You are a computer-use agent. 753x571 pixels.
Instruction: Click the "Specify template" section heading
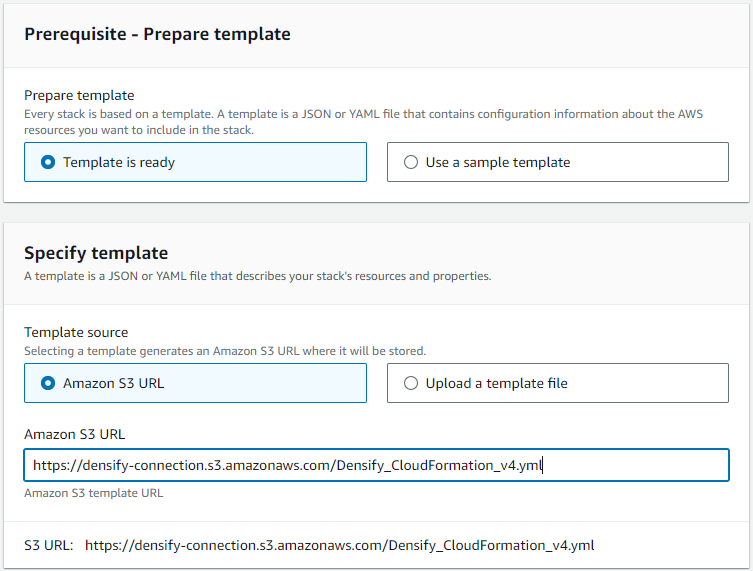tap(96, 253)
